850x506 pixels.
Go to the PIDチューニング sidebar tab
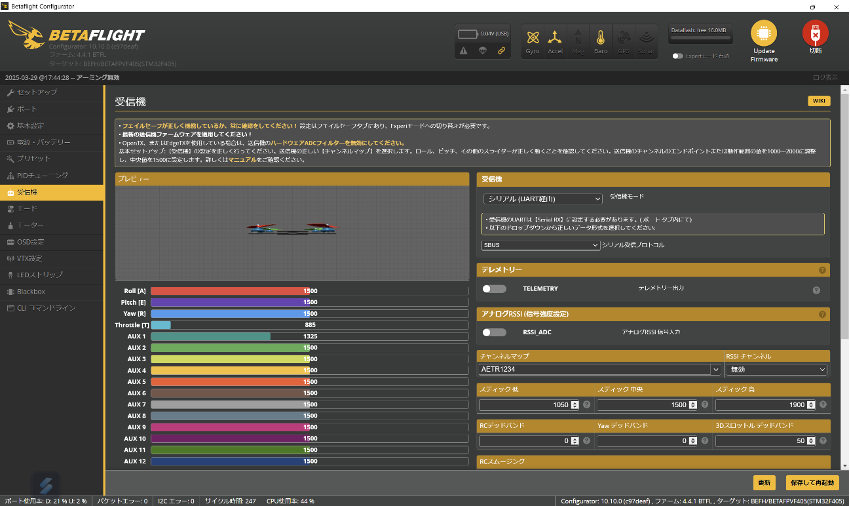point(40,175)
